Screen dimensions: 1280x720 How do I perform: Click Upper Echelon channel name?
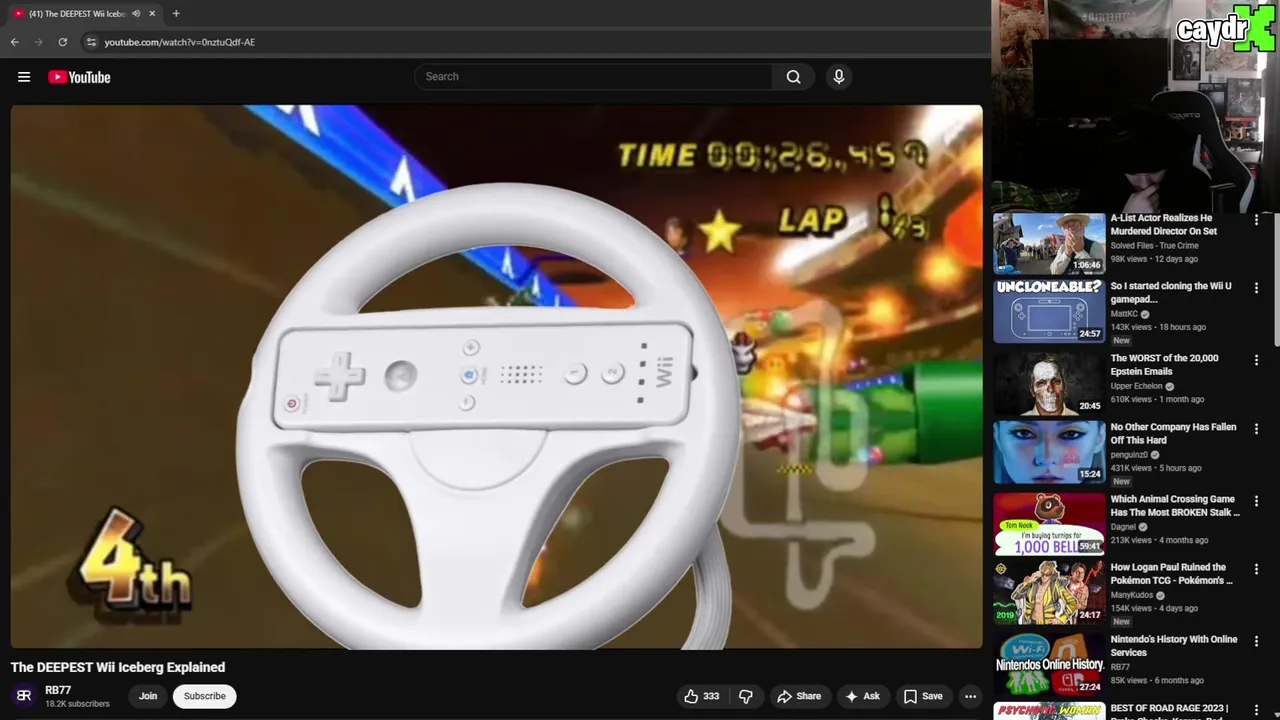[1136, 386]
